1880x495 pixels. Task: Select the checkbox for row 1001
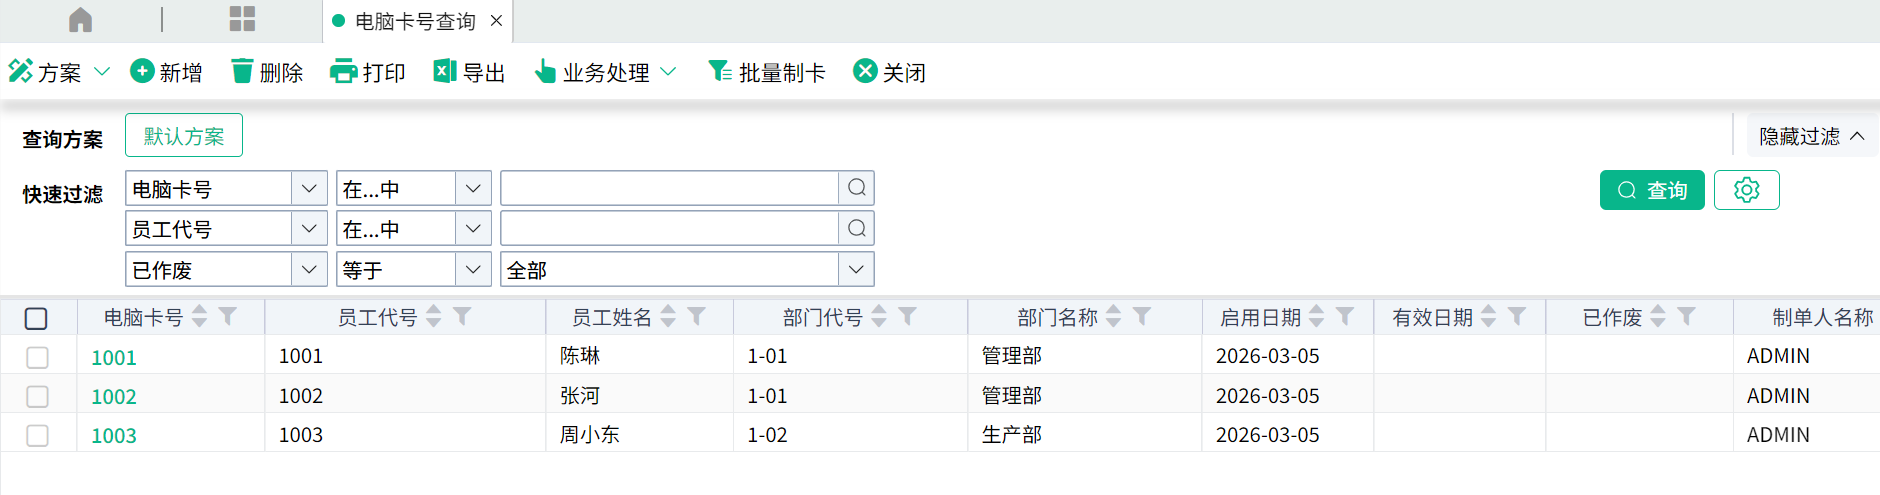pos(37,357)
